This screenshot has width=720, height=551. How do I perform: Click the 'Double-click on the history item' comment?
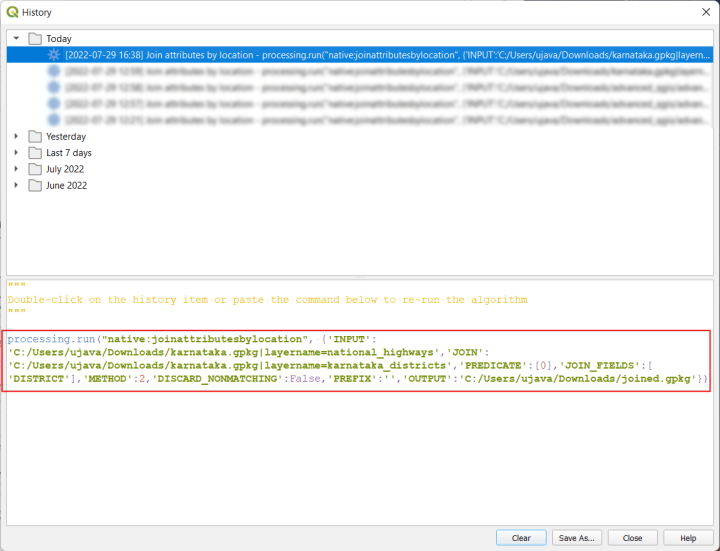[267, 300]
